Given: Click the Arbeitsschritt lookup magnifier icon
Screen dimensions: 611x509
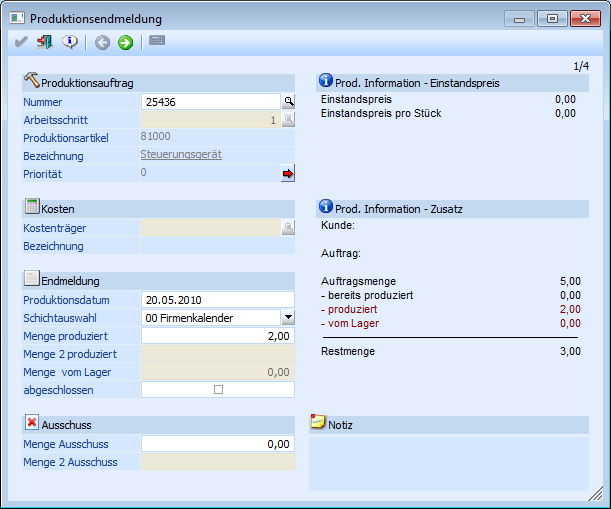Looking at the screenshot, I should [288, 120].
